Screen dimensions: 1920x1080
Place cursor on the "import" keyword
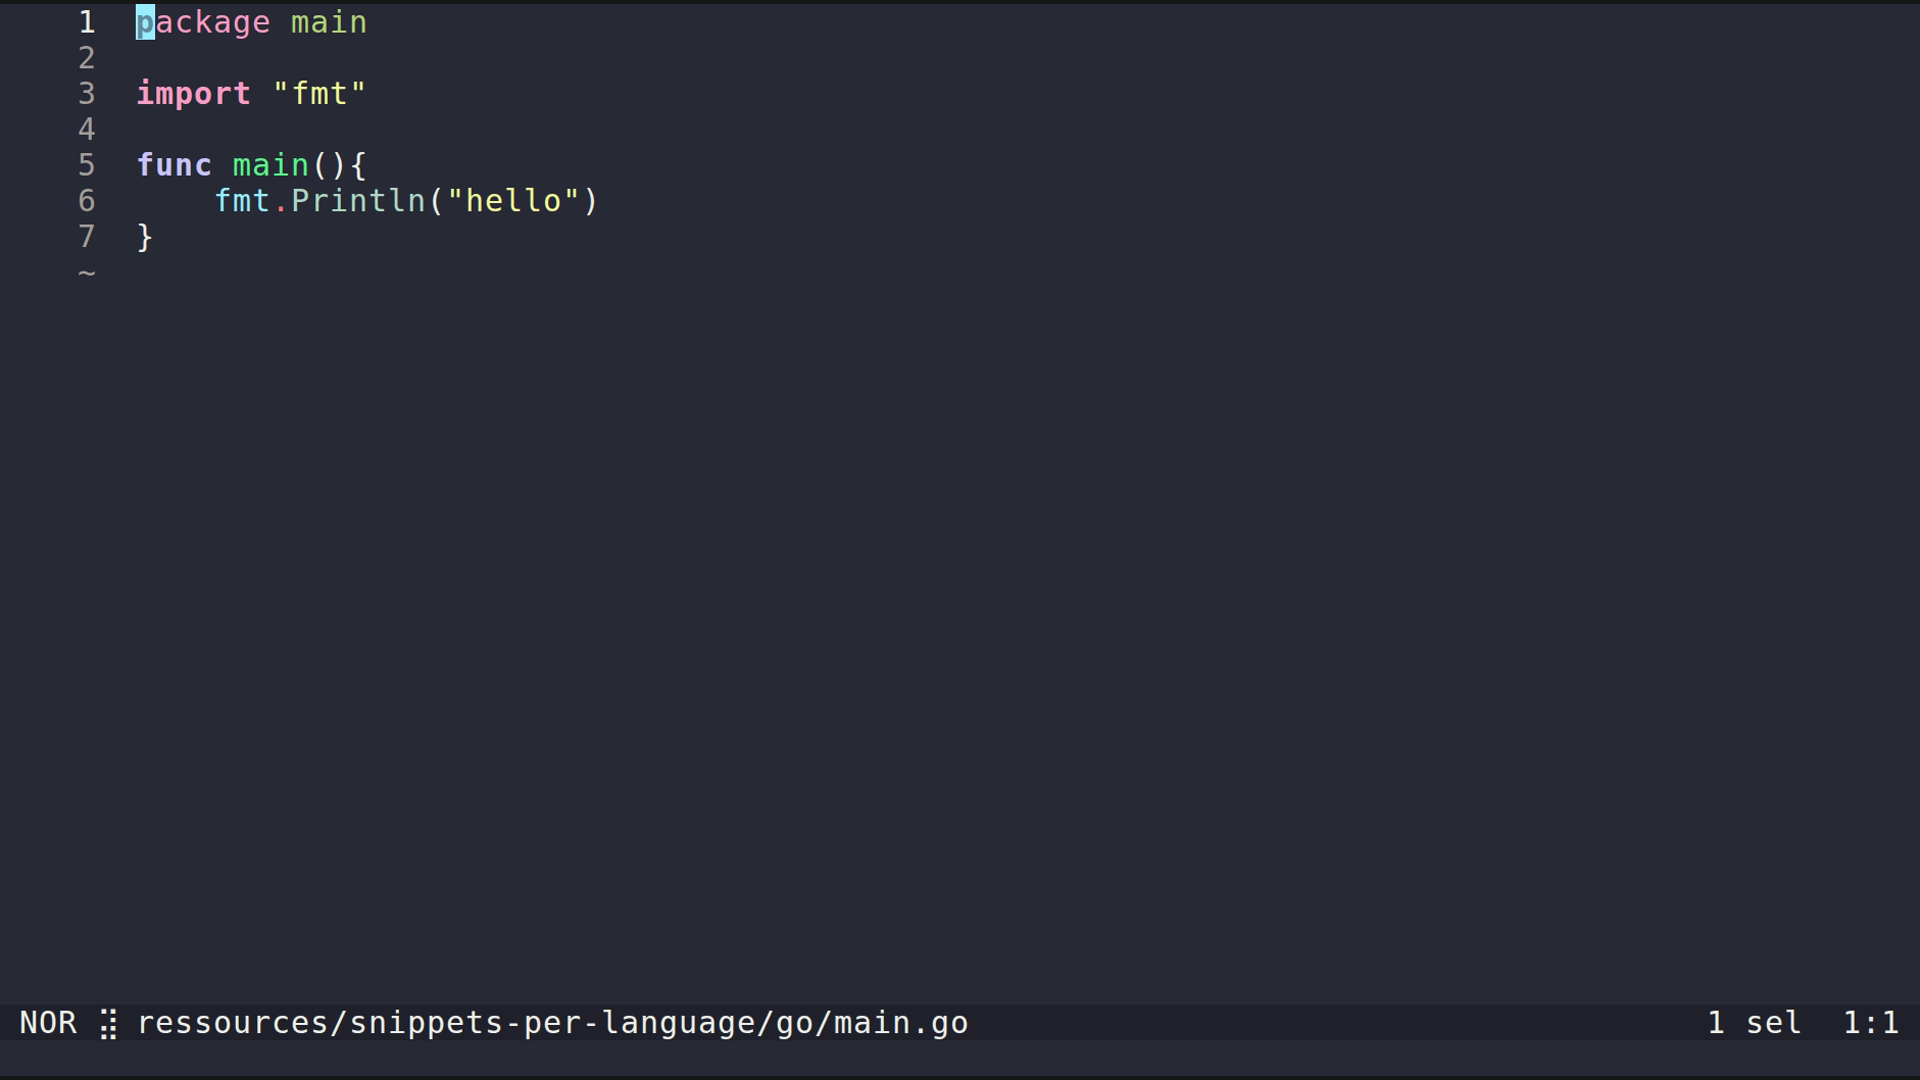click(x=193, y=94)
